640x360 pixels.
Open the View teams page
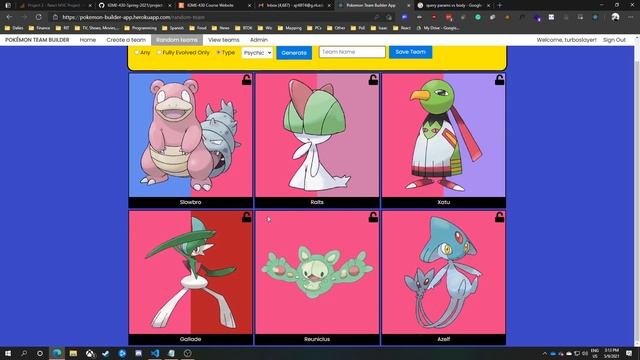224,40
